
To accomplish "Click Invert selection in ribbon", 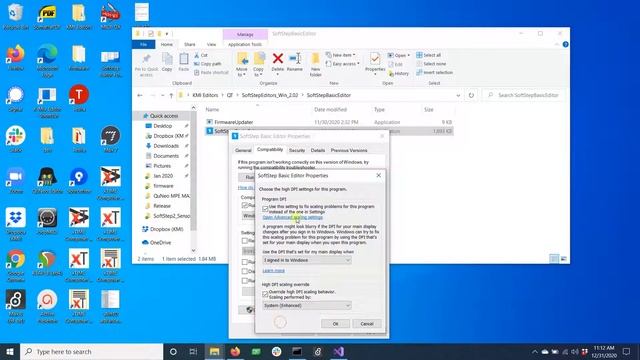I will 434,73.
